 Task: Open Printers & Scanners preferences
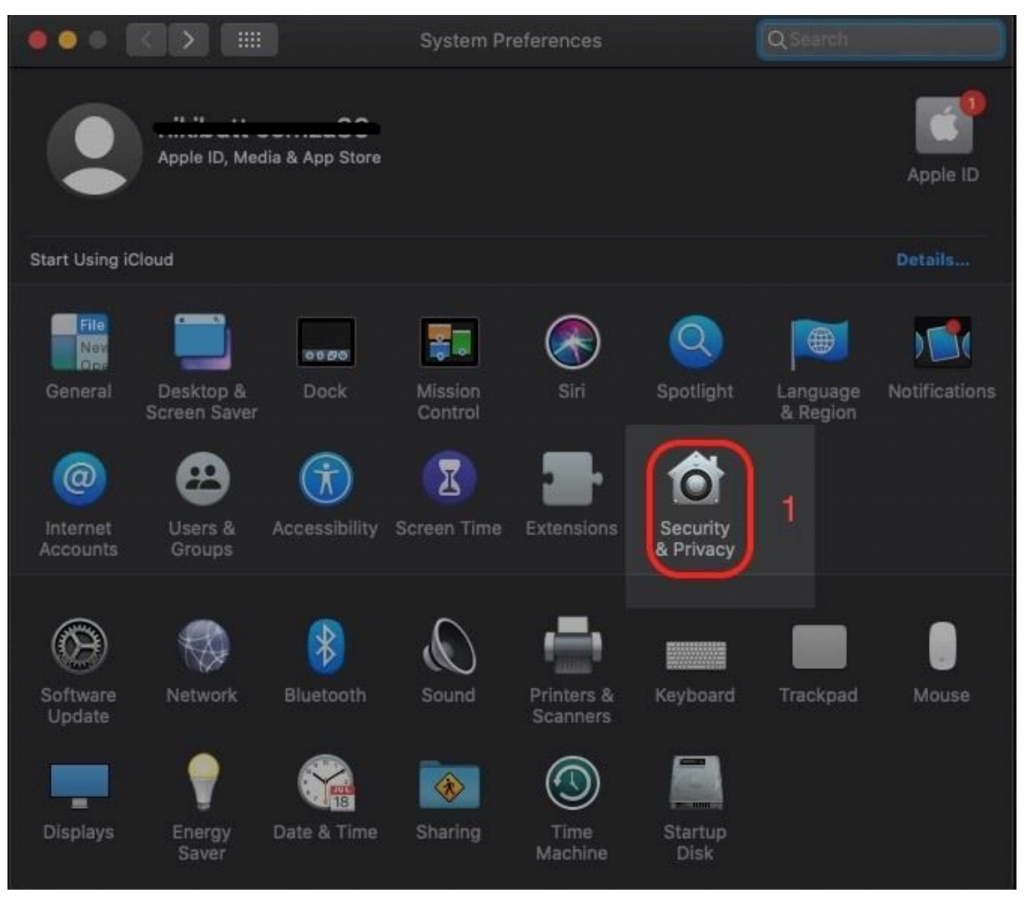click(571, 647)
